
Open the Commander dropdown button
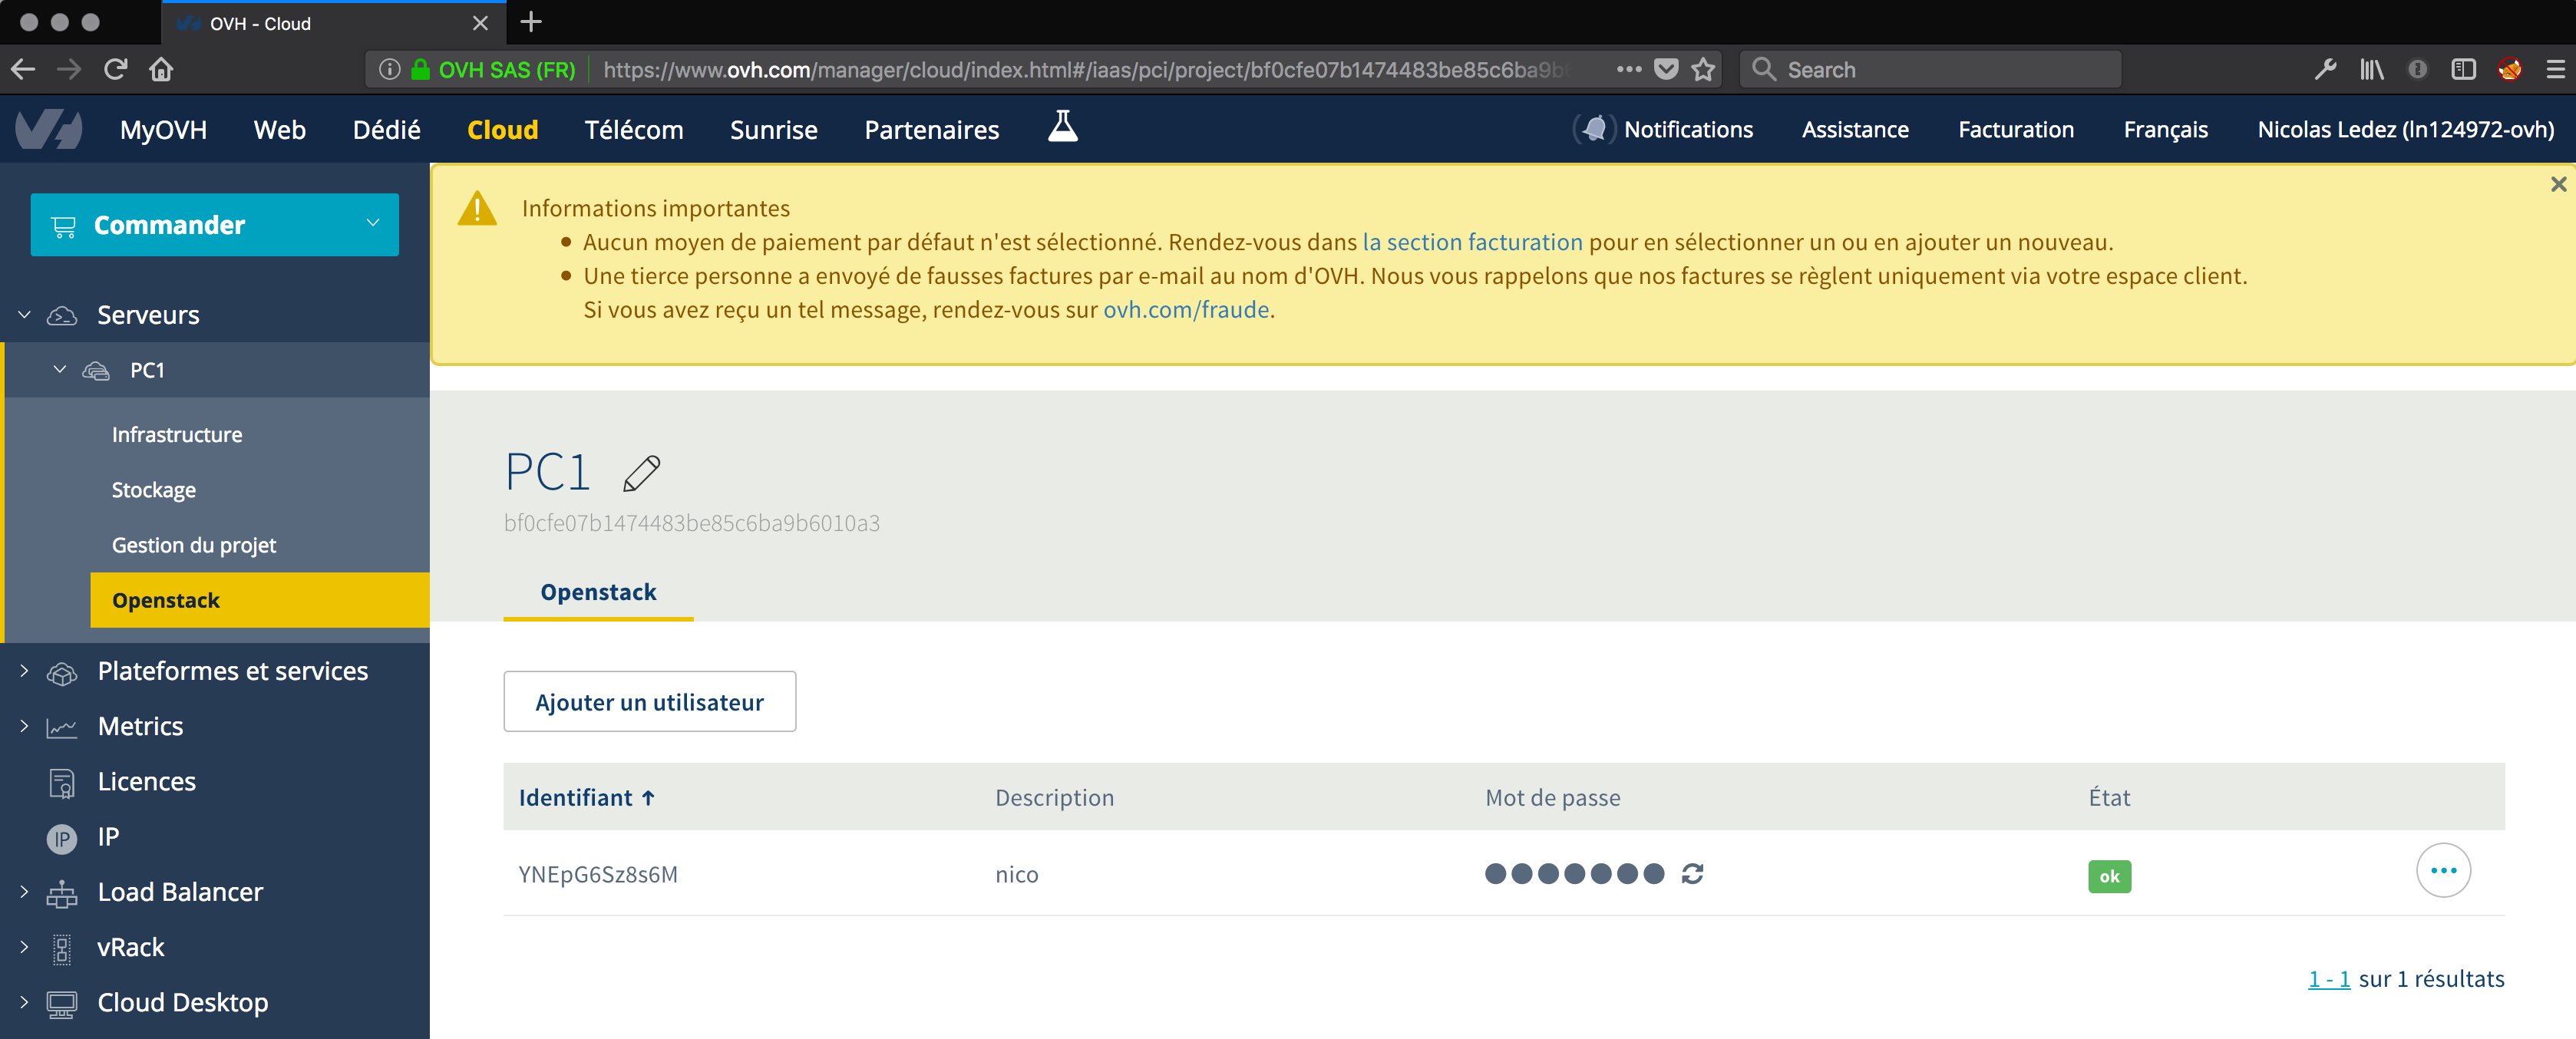click(x=215, y=225)
